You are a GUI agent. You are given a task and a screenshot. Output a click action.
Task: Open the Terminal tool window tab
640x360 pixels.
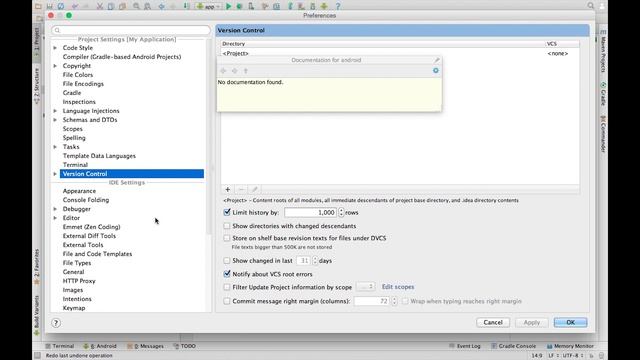[x=60, y=346]
